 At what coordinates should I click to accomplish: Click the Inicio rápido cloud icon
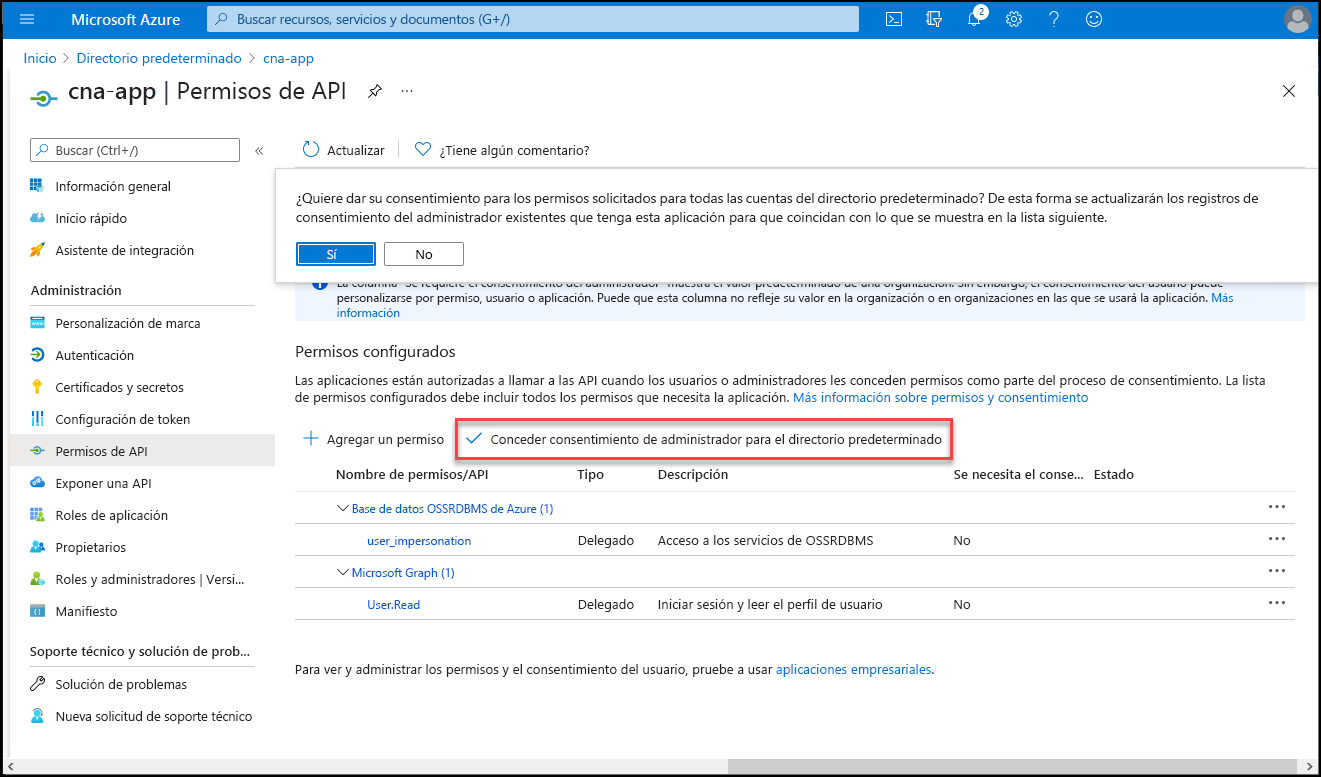tap(37, 218)
